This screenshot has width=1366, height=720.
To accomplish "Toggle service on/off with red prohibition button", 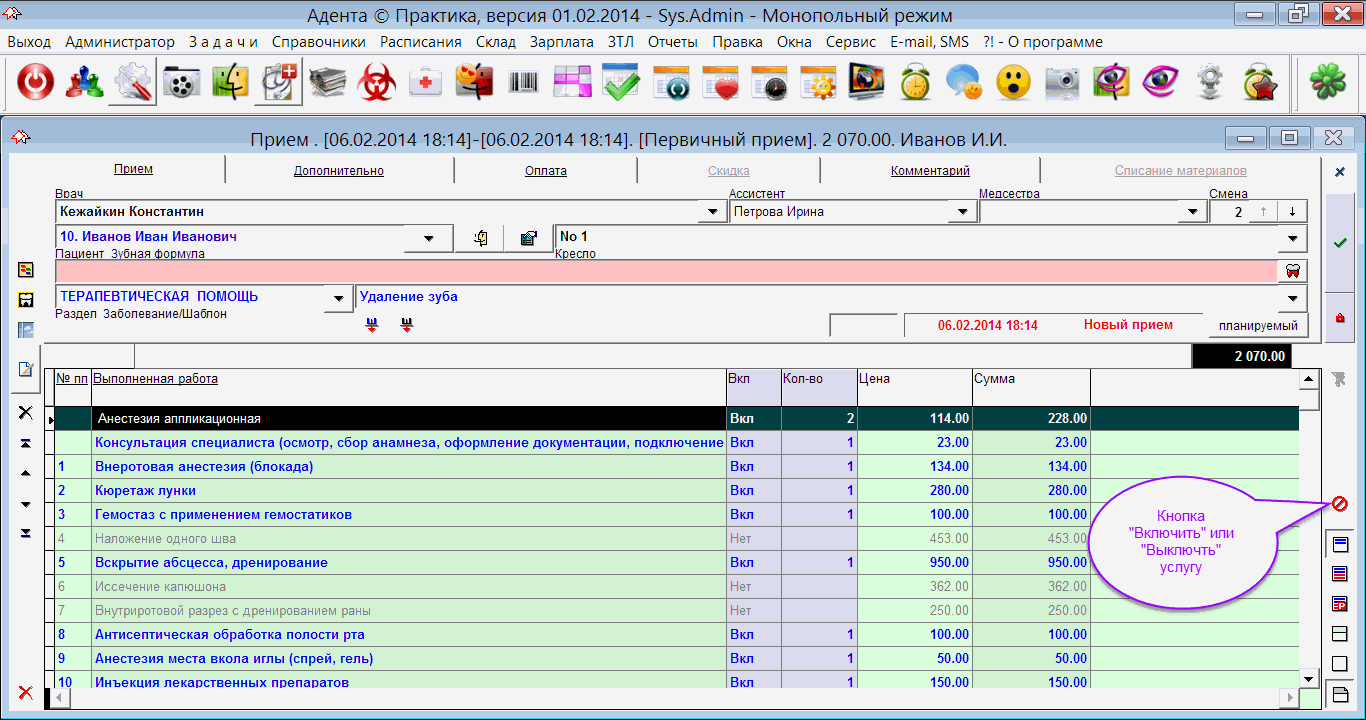I will pos(1340,504).
